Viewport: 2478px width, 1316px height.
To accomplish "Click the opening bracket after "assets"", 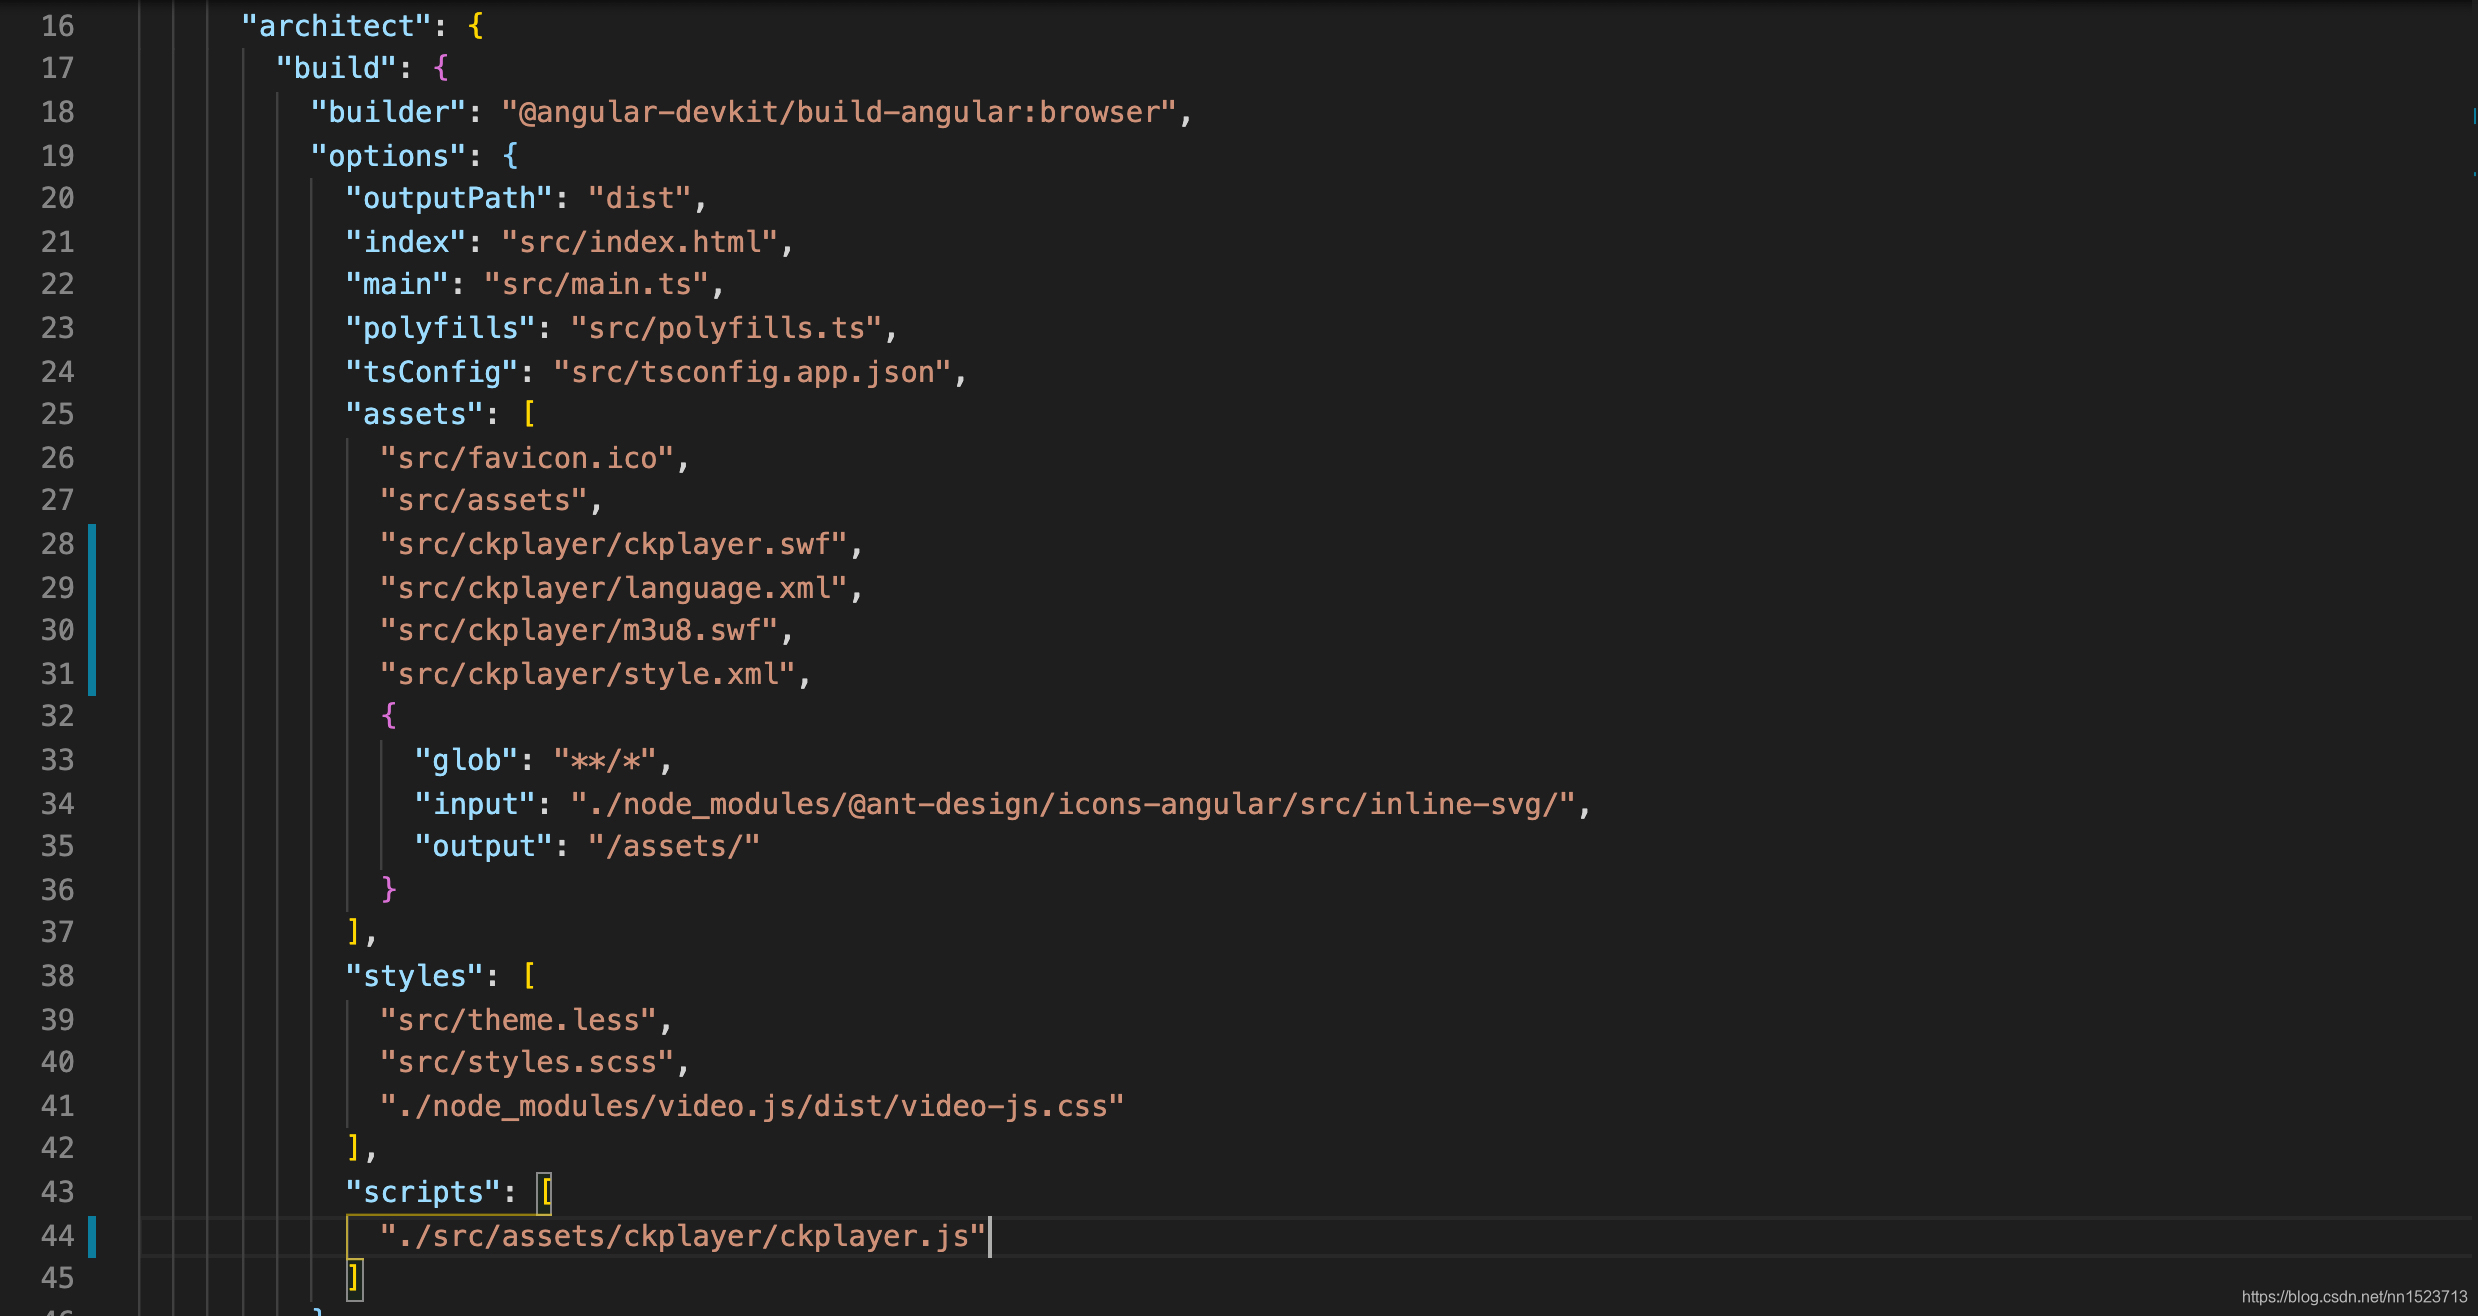I will pyautogui.click(x=529, y=414).
